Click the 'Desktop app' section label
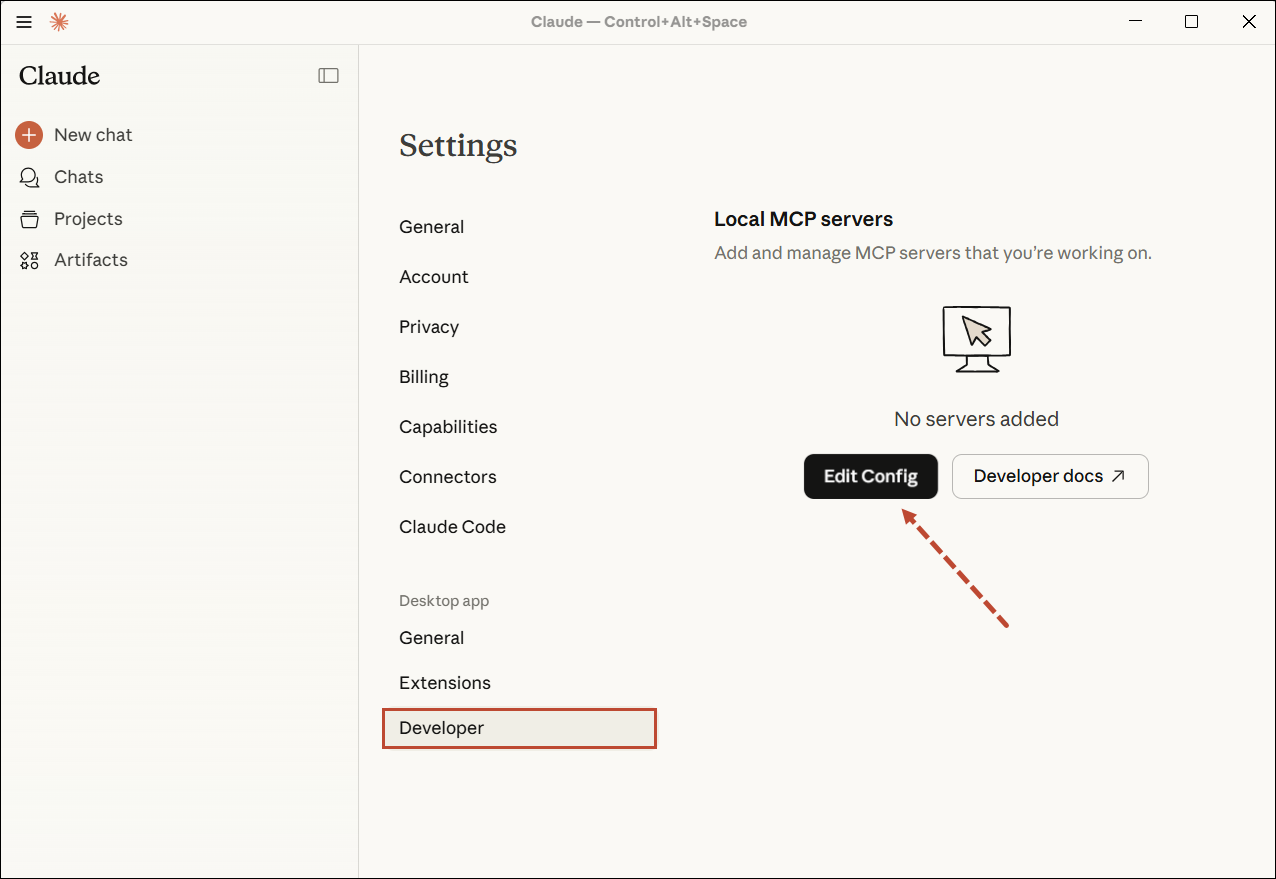The height and width of the screenshot is (879, 1276). pyautogui.click(x=444, y=601)
